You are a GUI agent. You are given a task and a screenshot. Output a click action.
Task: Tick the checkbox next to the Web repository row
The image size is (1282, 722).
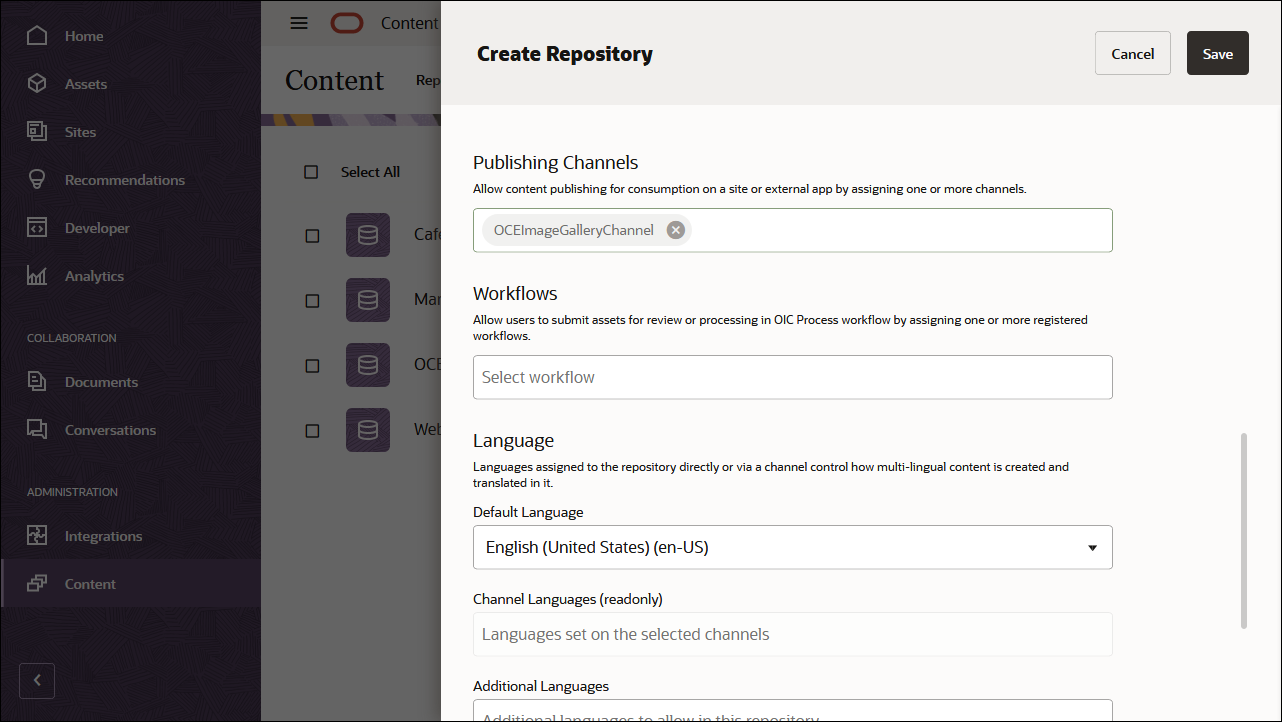[311, 430]
